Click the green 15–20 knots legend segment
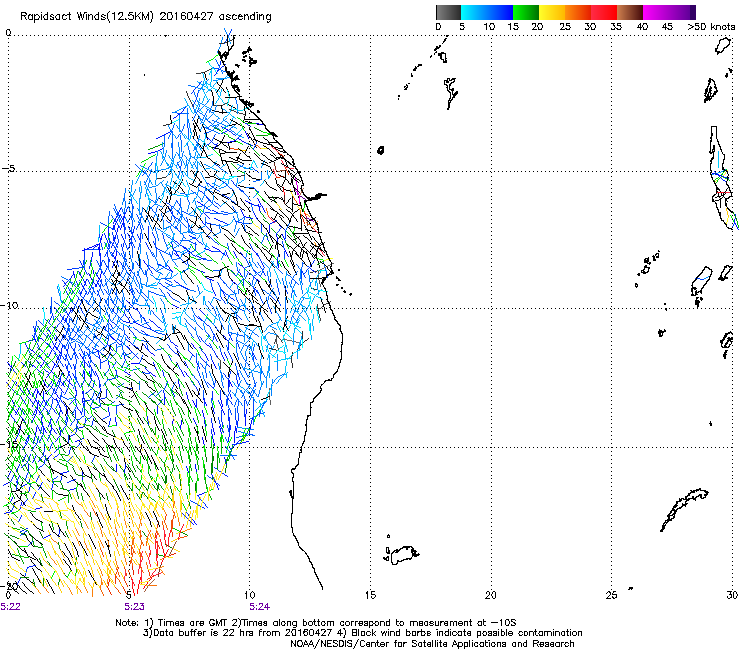This screenshot has width=740, height=650. click(526, 12)
